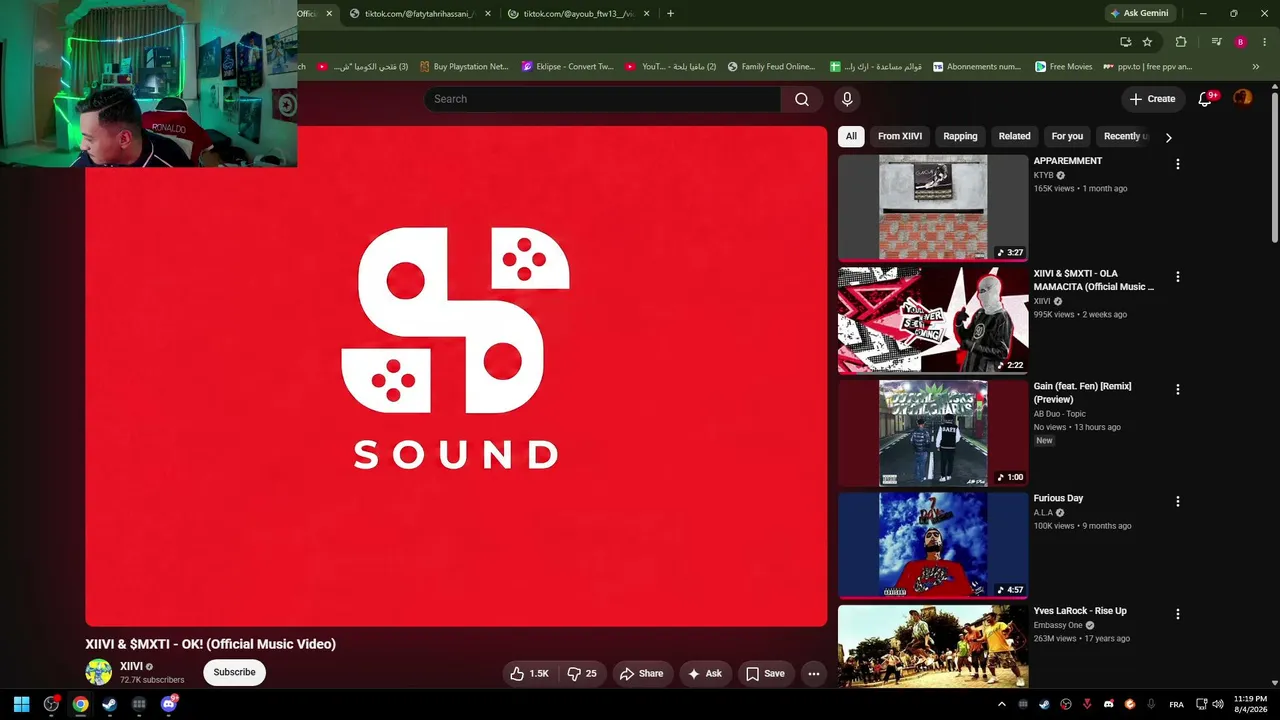Save the video to a playlist

click(x=765, y=674)
